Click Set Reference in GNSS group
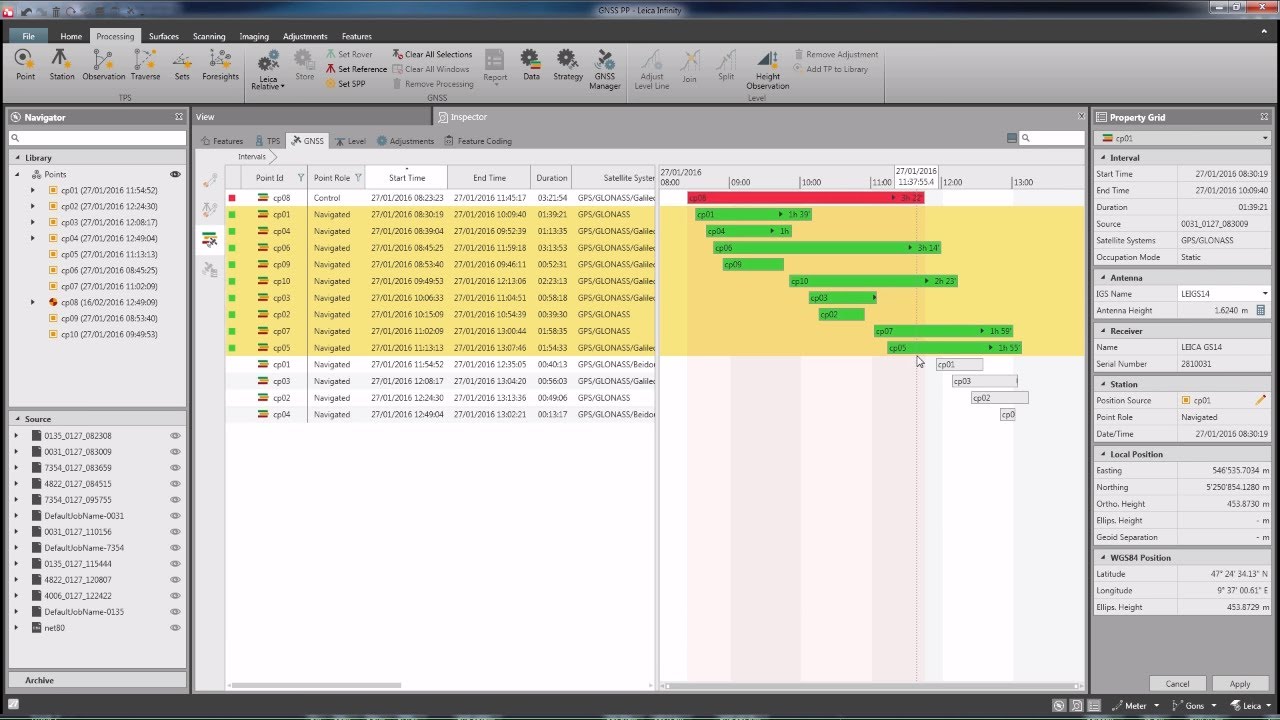Image resolution: width=1280 pixels, height=720 pixels. [x=356, y=69]
